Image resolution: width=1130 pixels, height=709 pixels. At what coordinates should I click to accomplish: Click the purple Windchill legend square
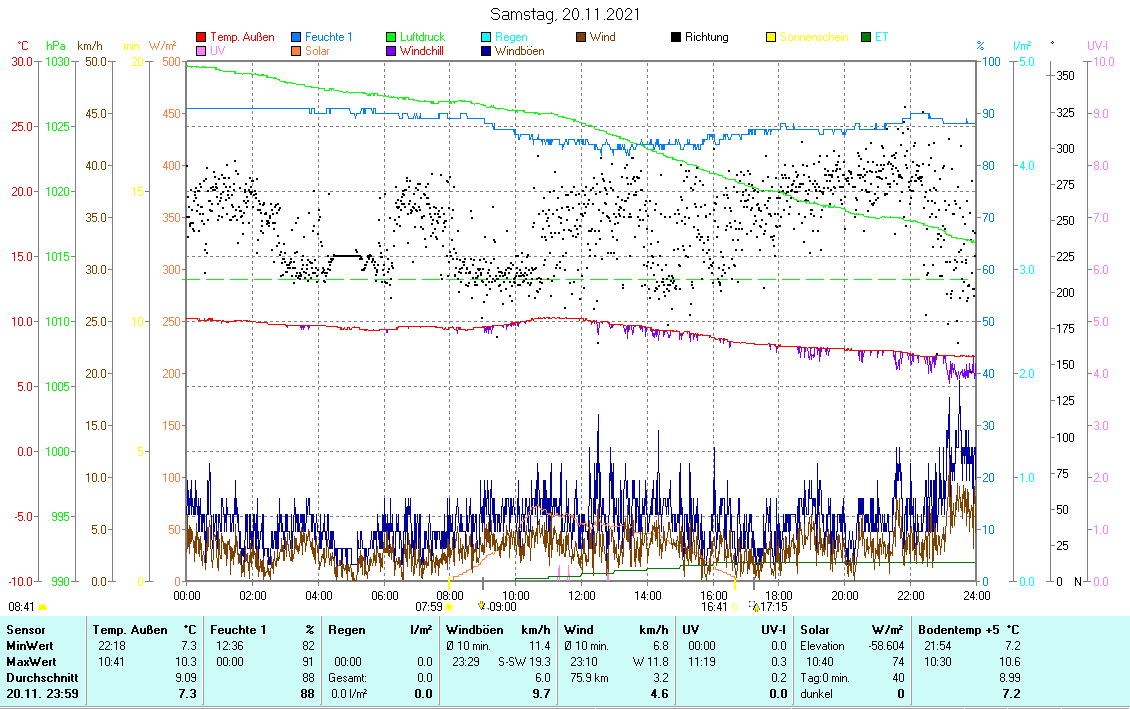click(392, 51)
